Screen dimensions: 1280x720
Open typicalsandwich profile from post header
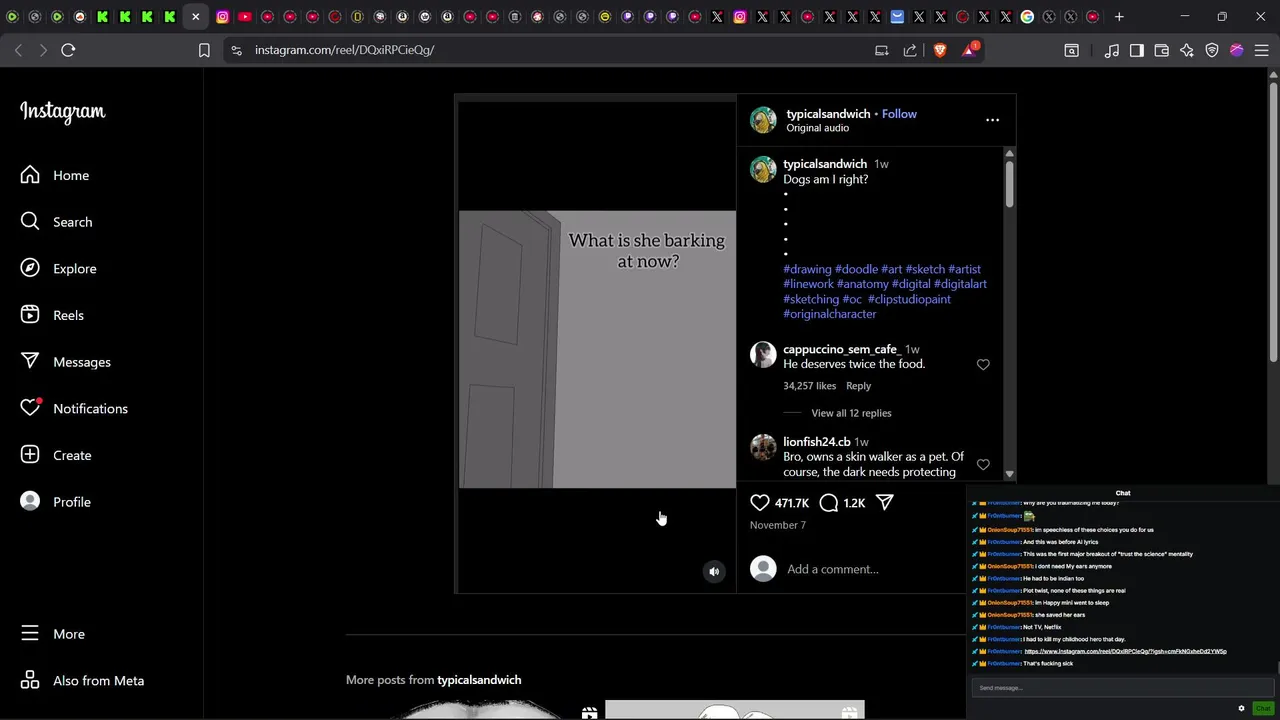[x=828, y=114]
